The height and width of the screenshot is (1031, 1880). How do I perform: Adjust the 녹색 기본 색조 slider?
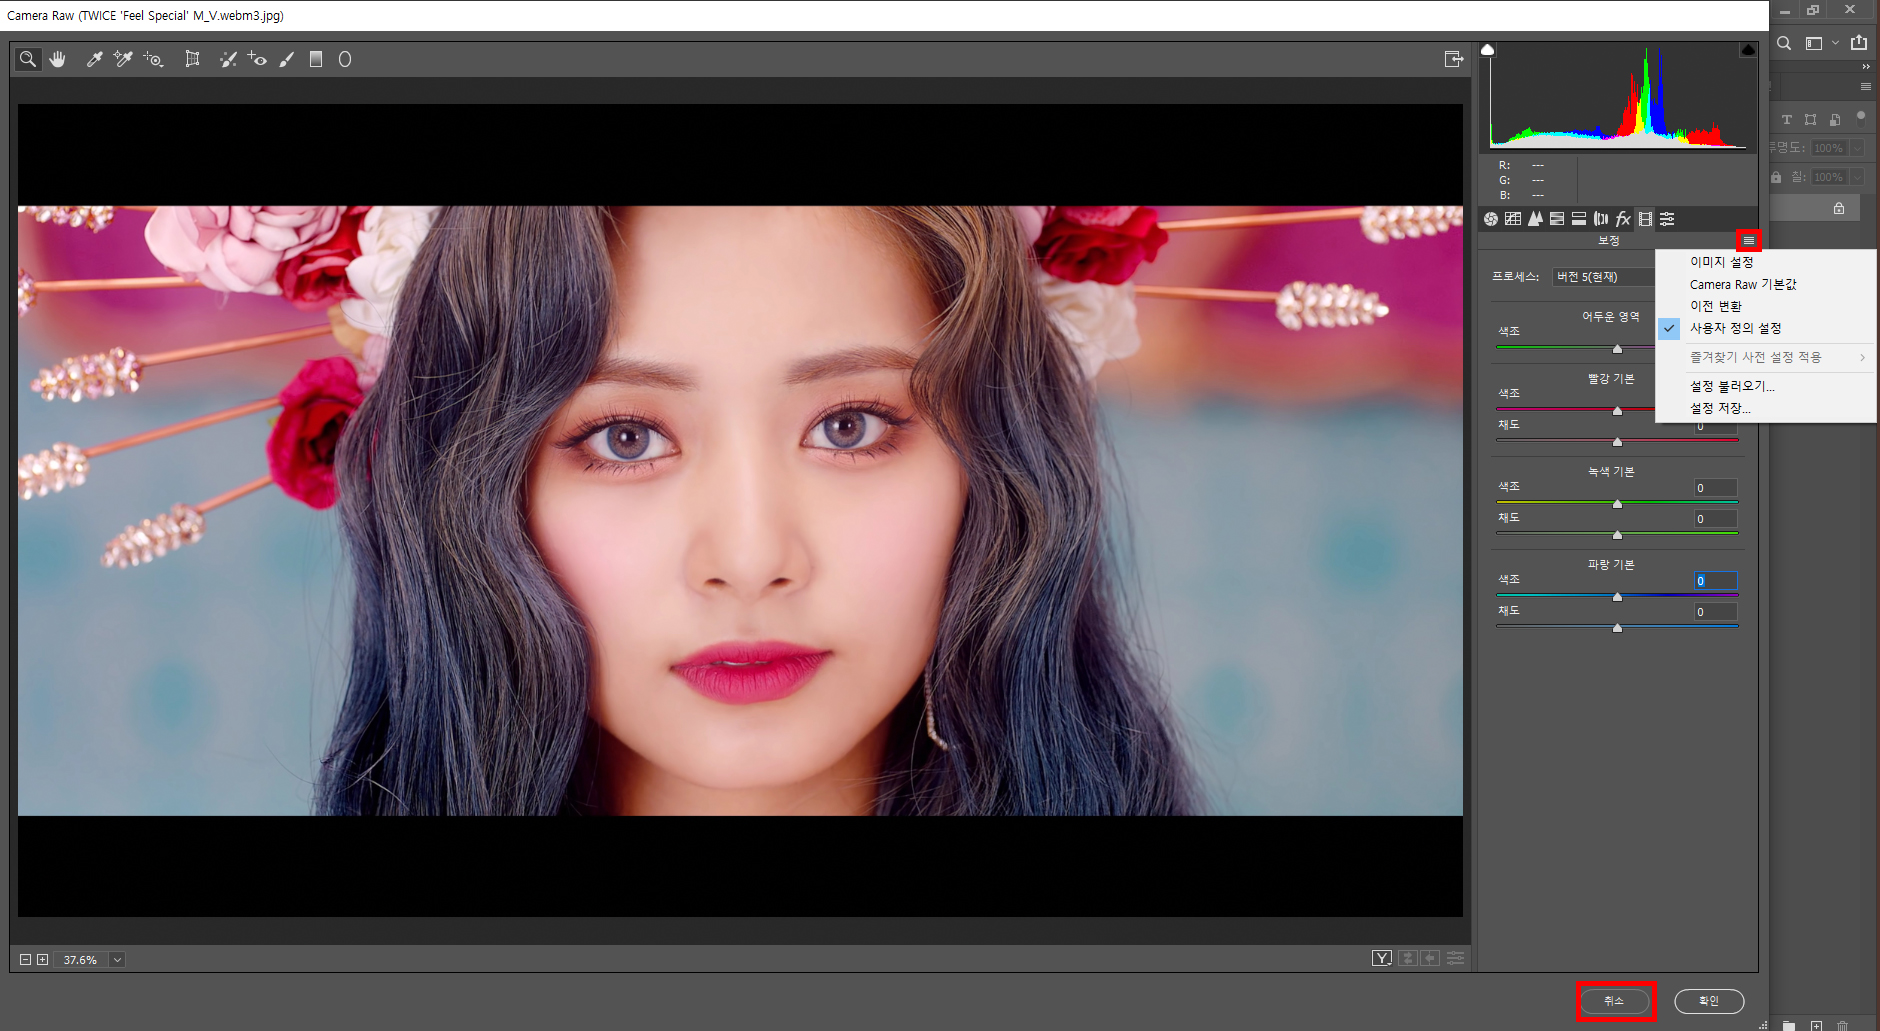click(x=1617, y=503)
